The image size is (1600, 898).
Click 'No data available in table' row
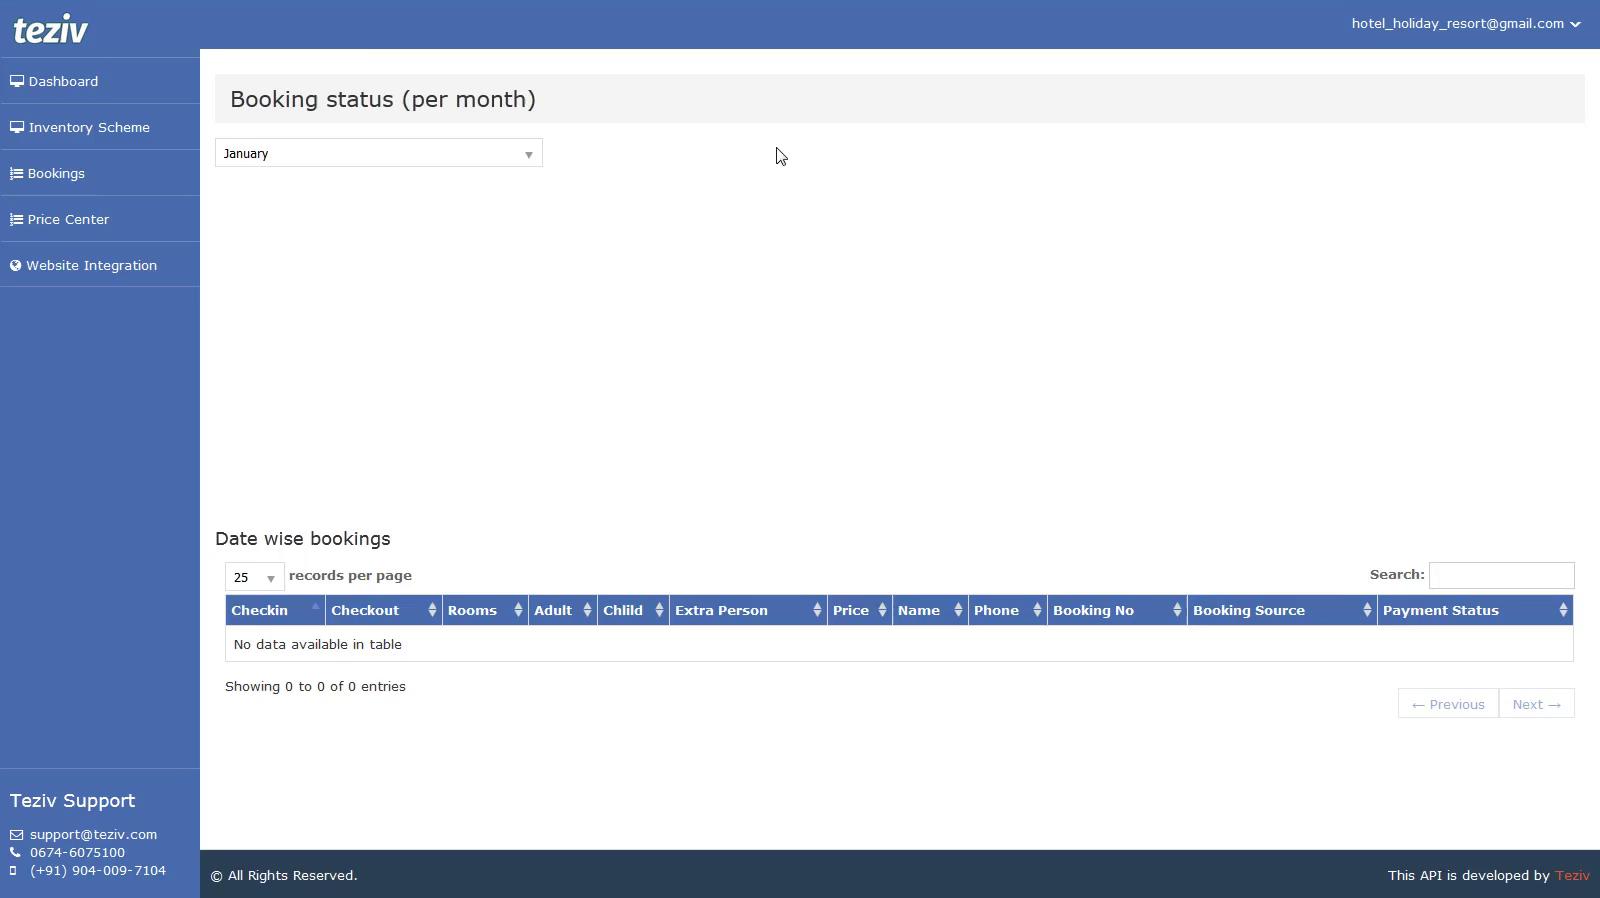tap(899, 644)
